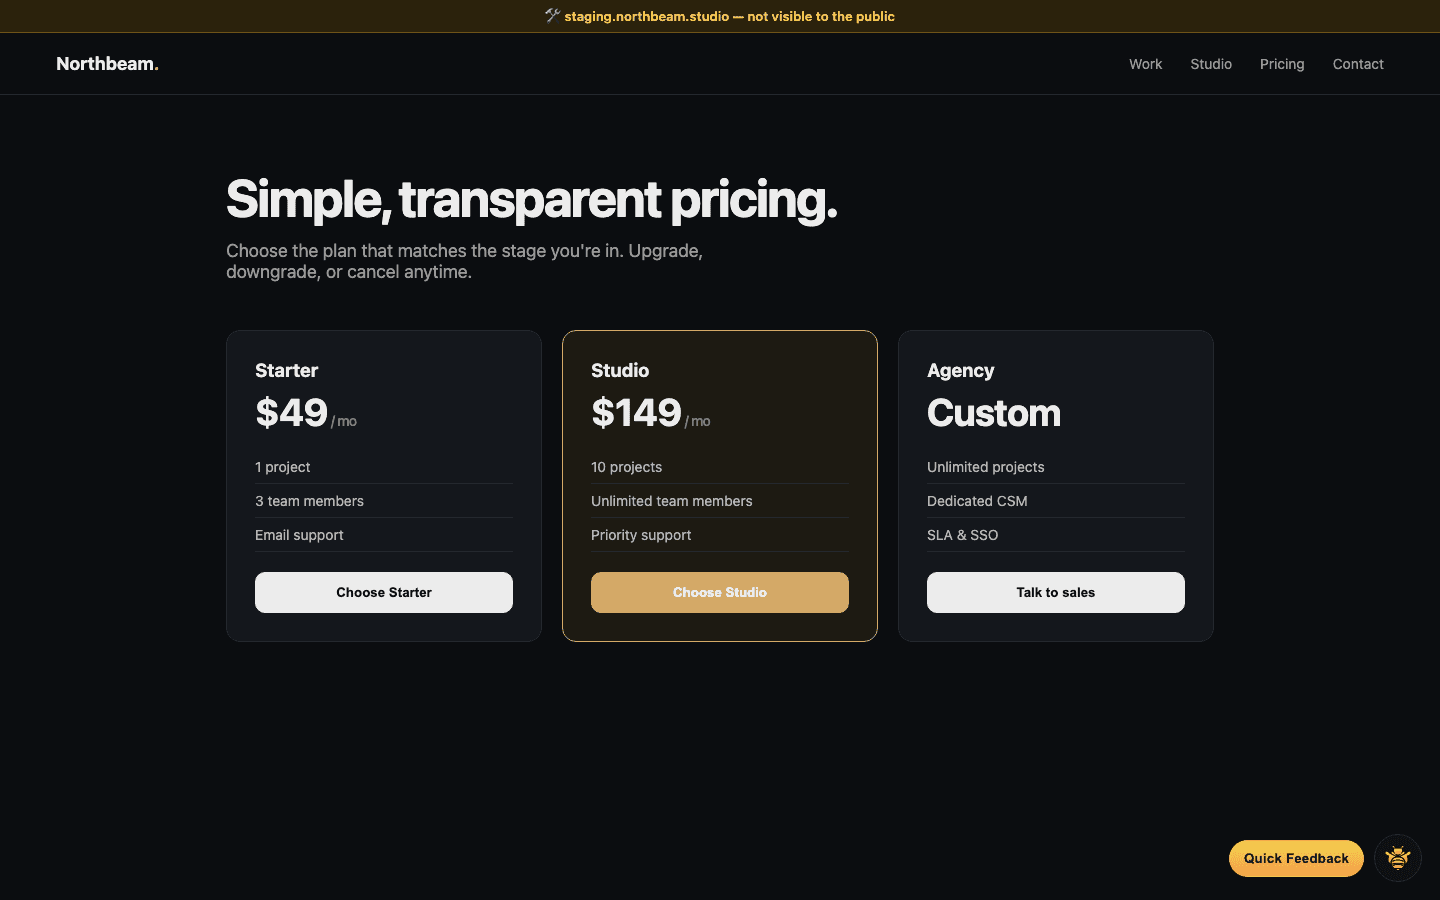1440x900 pixels.
Task: Open the Quick Feedback button
Action: pos(1296,858)
